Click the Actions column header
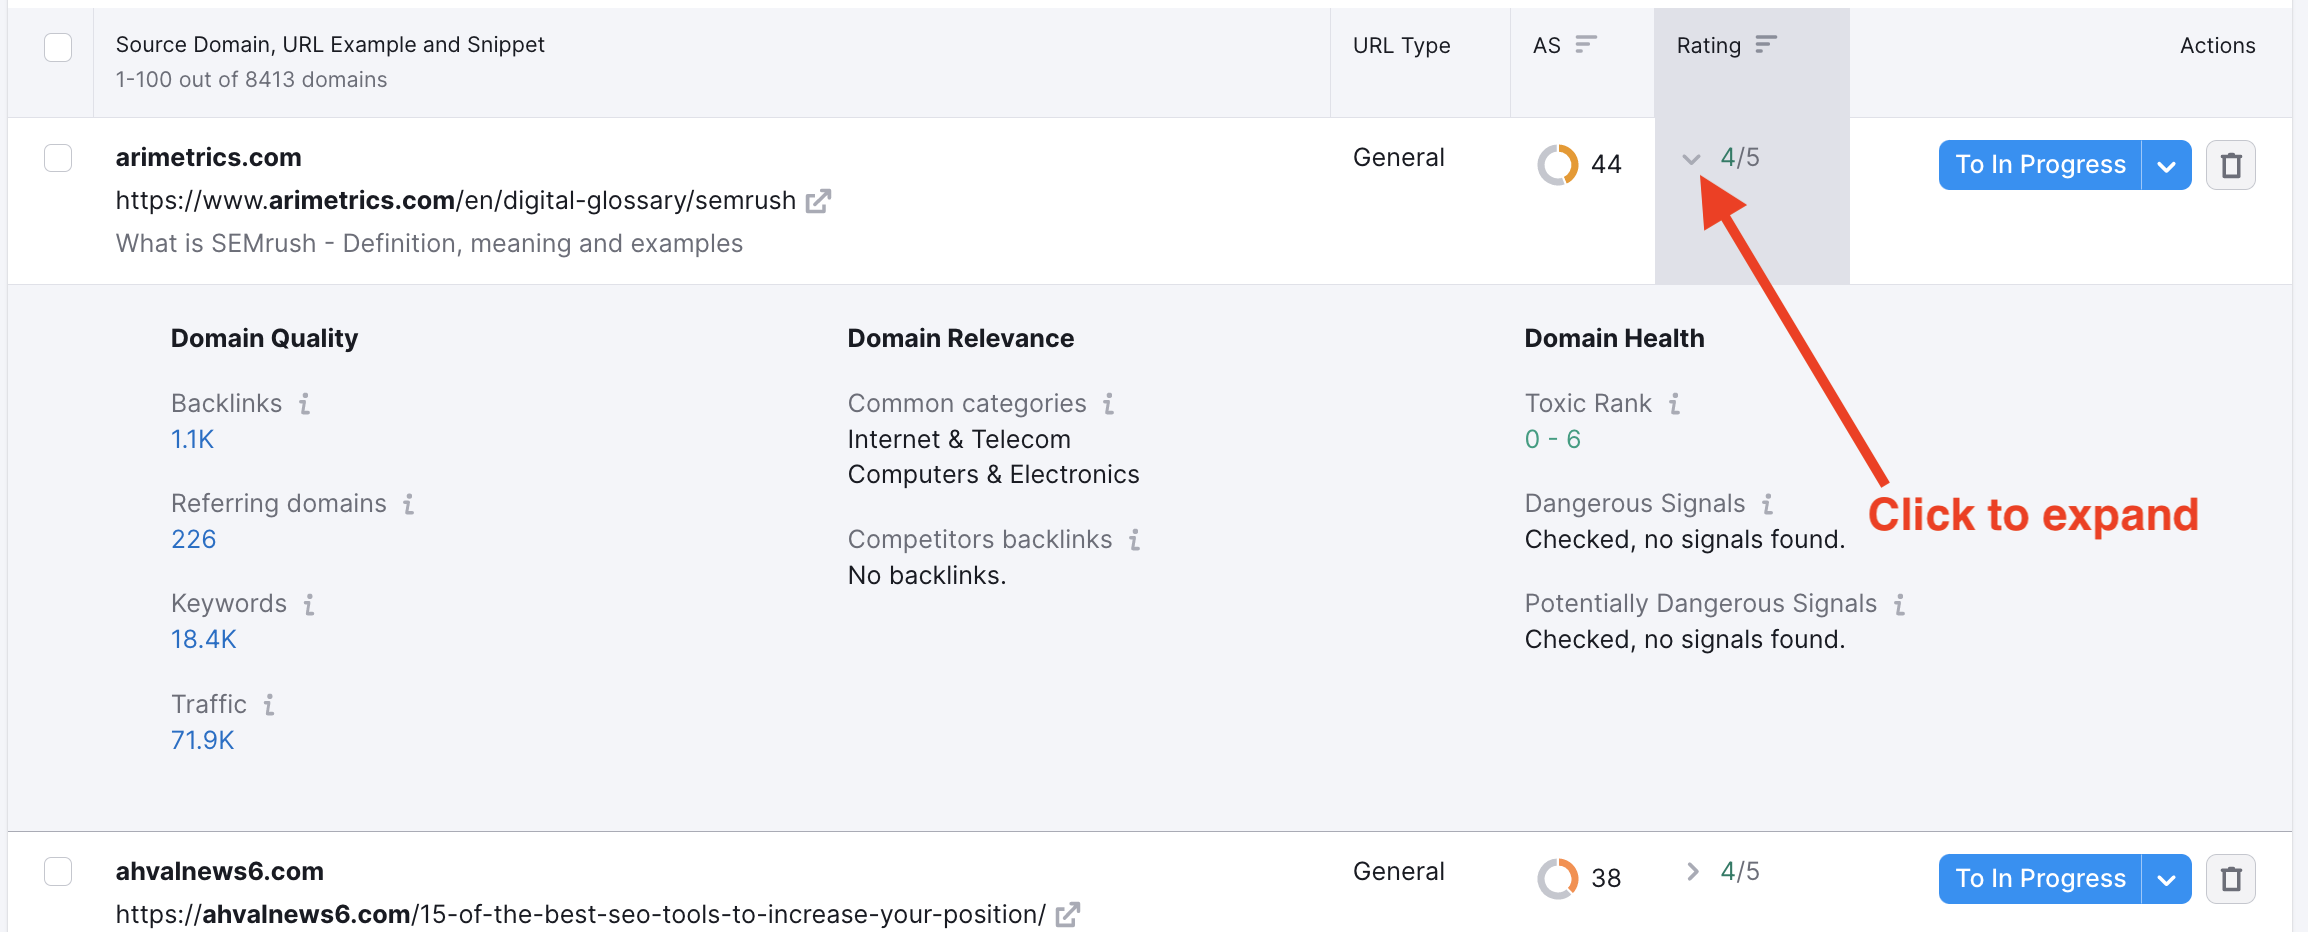The width and height of the screenshot is (2308, 932). point(2218,45)
